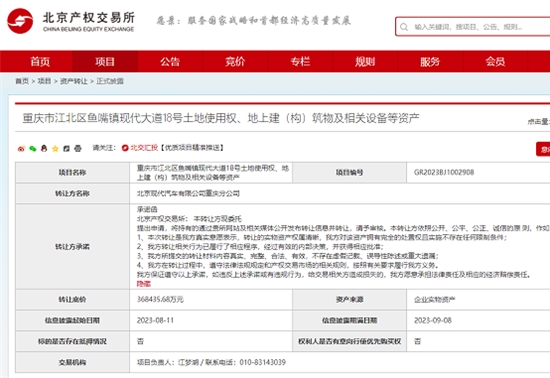Screen dimensions: 550x378
Task: Open the 公告 navigation tab
Action: coord(170,62)
